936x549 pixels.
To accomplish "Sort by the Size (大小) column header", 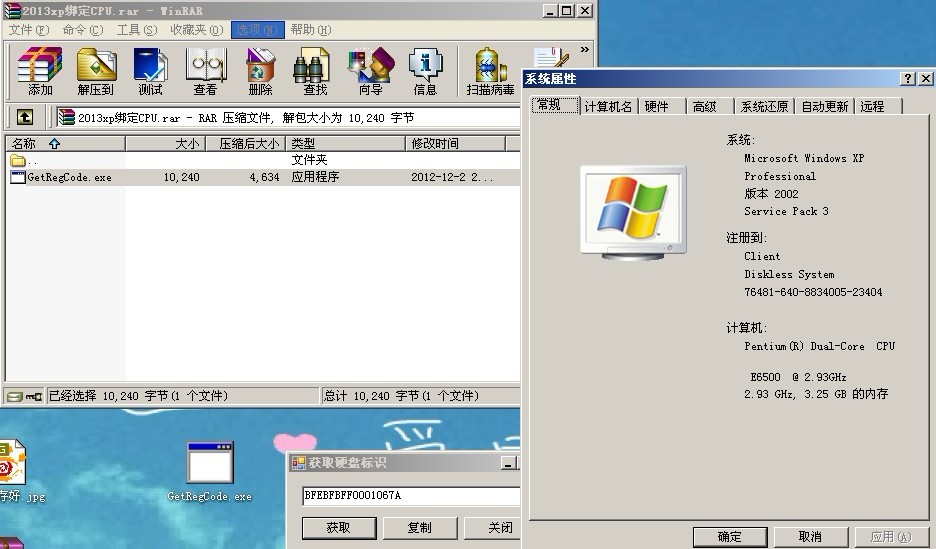I will click(x=165, y=143).
